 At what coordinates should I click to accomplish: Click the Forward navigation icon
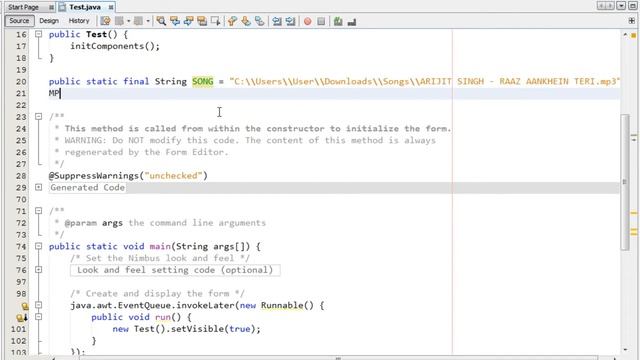coord(139,21)
